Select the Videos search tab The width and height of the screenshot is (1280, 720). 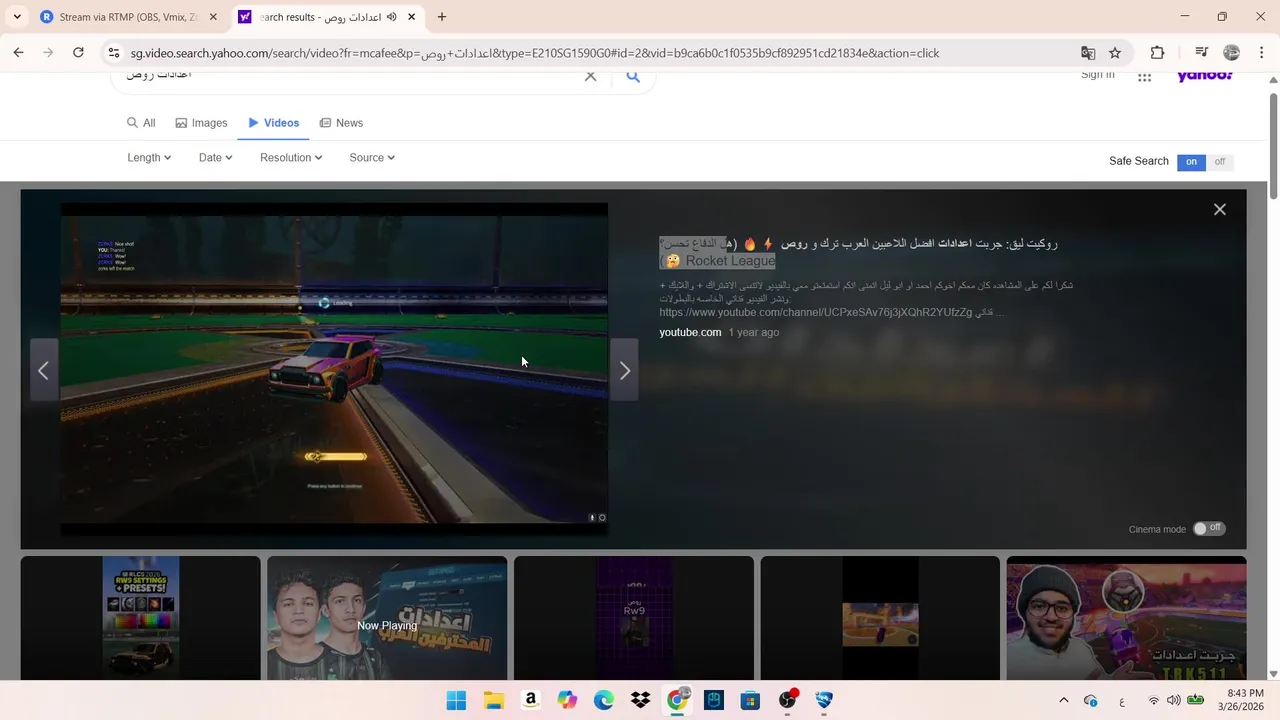(274, 123)
